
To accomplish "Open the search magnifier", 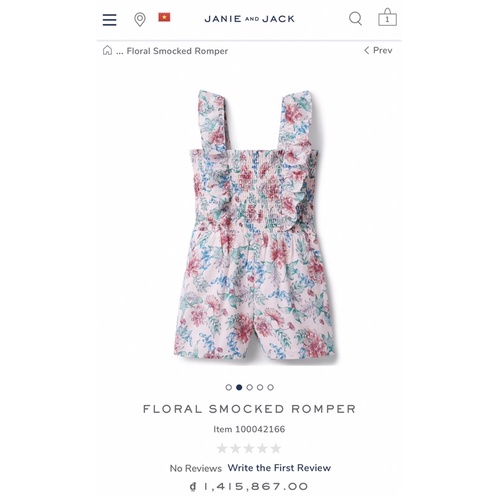I will [x=355, y=19].
